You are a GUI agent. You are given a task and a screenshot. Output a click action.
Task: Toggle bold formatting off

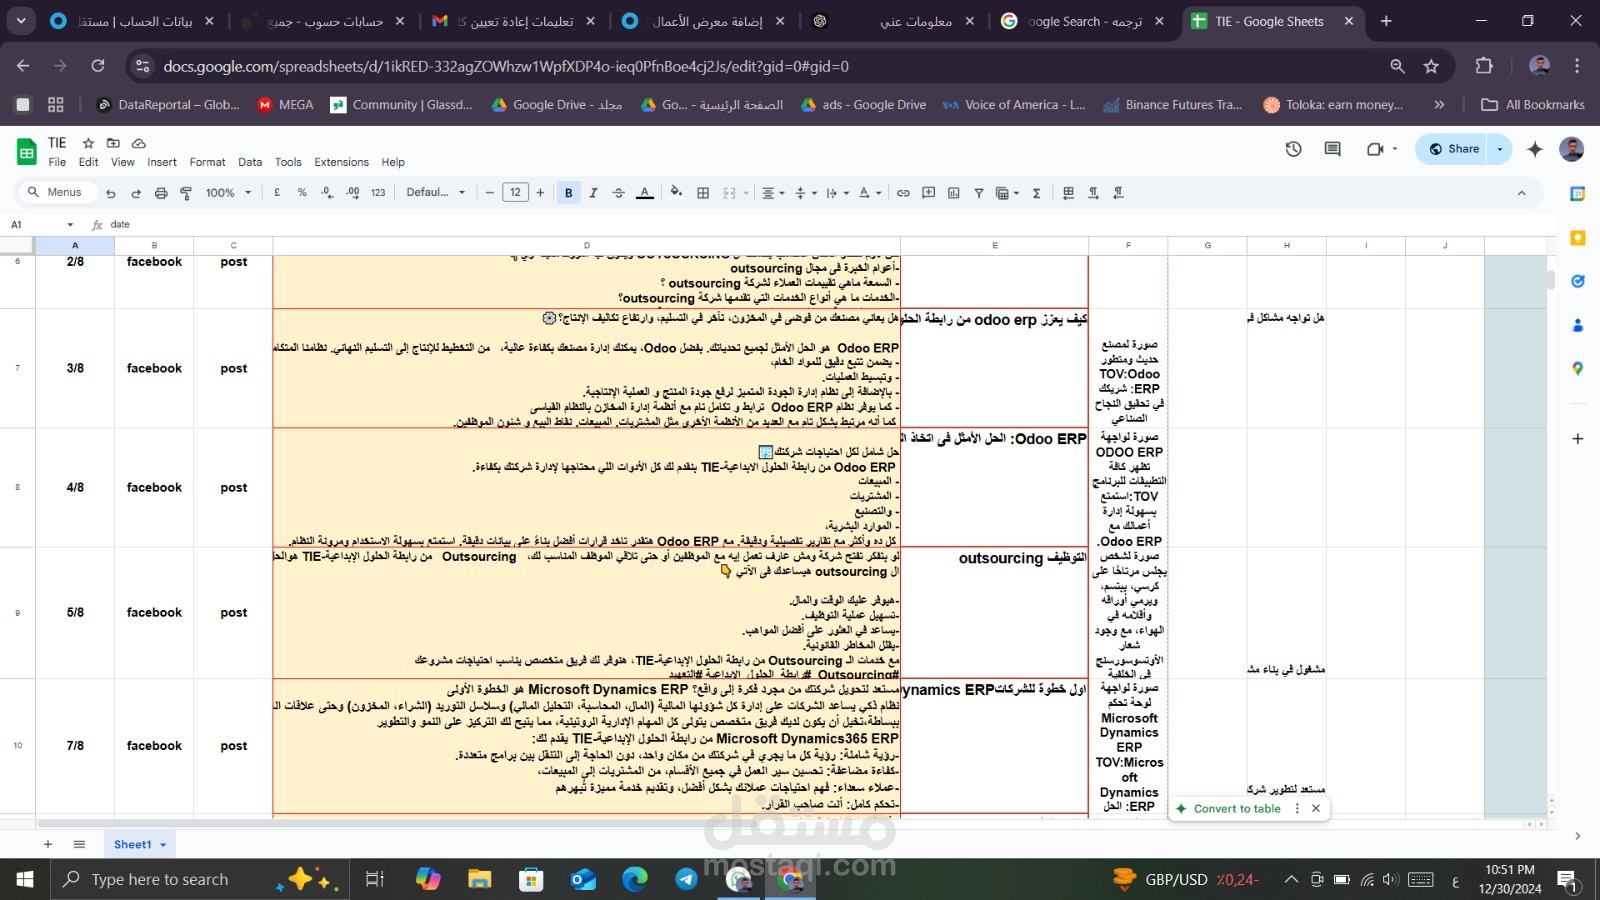click(568, 193)
